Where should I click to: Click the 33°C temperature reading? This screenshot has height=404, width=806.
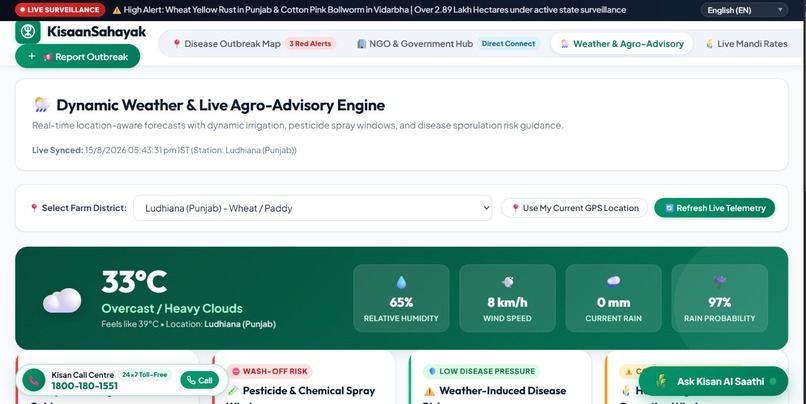coord(134,282)
